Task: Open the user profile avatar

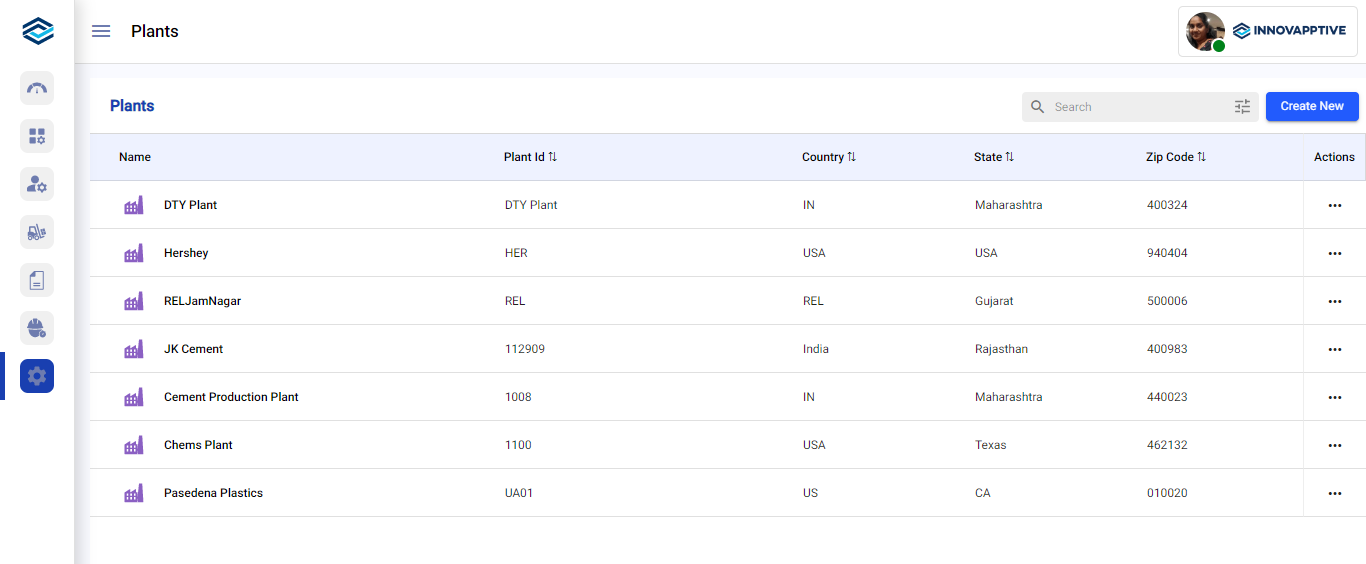Action: pyautogui.click(x=1205, y=31)
